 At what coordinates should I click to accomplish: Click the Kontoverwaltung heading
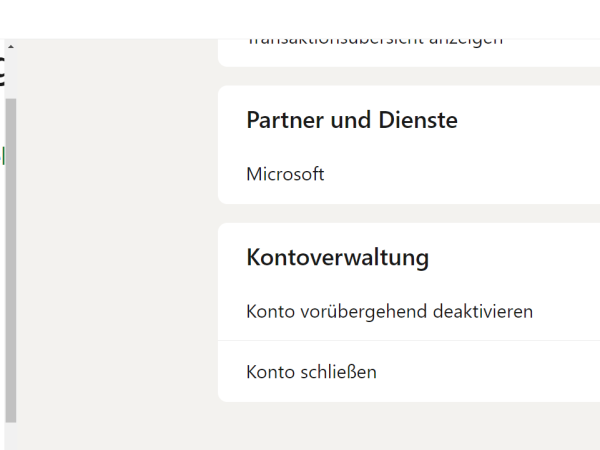tap(338, 257)
